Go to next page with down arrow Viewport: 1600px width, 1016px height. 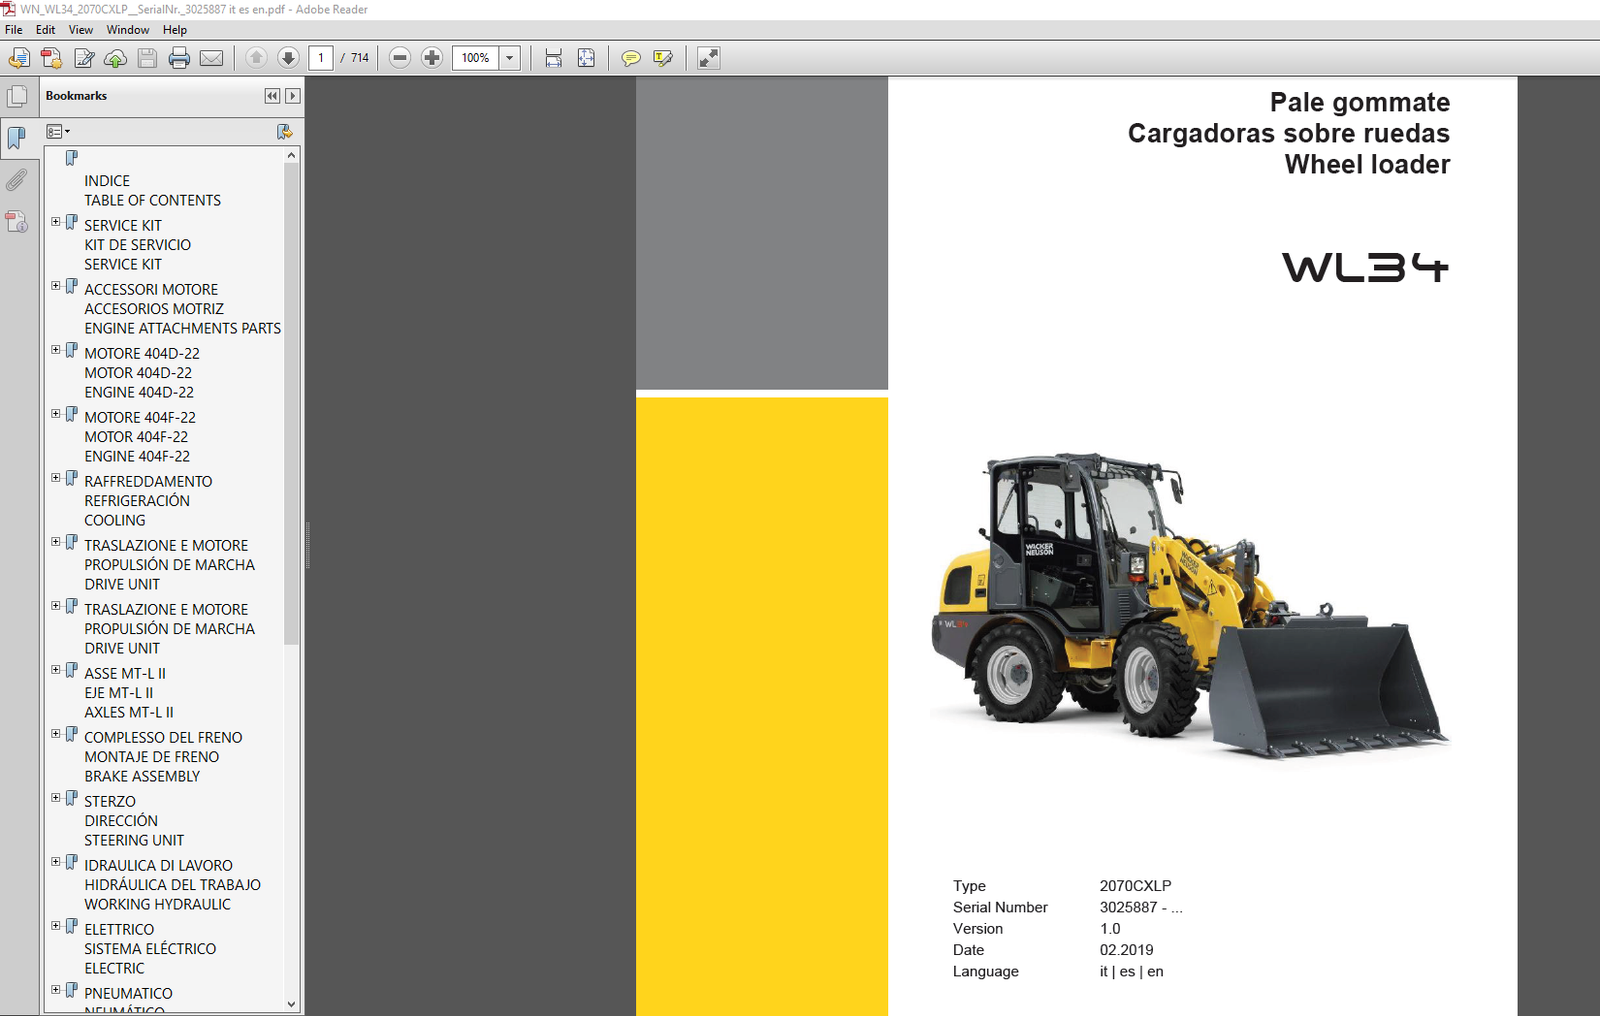coord(288,58)
